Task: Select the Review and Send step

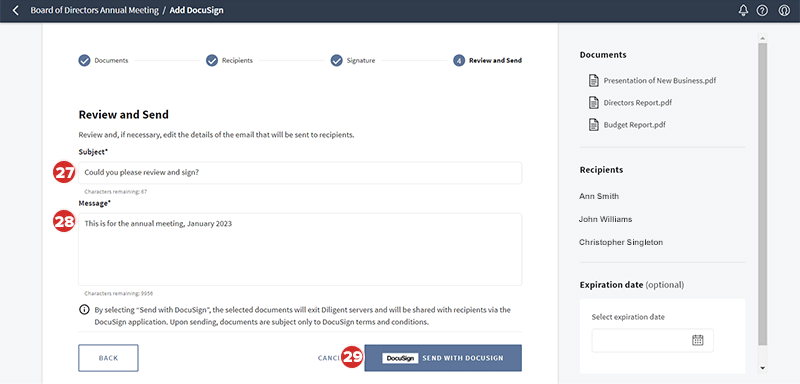Action: coord(487,61)
